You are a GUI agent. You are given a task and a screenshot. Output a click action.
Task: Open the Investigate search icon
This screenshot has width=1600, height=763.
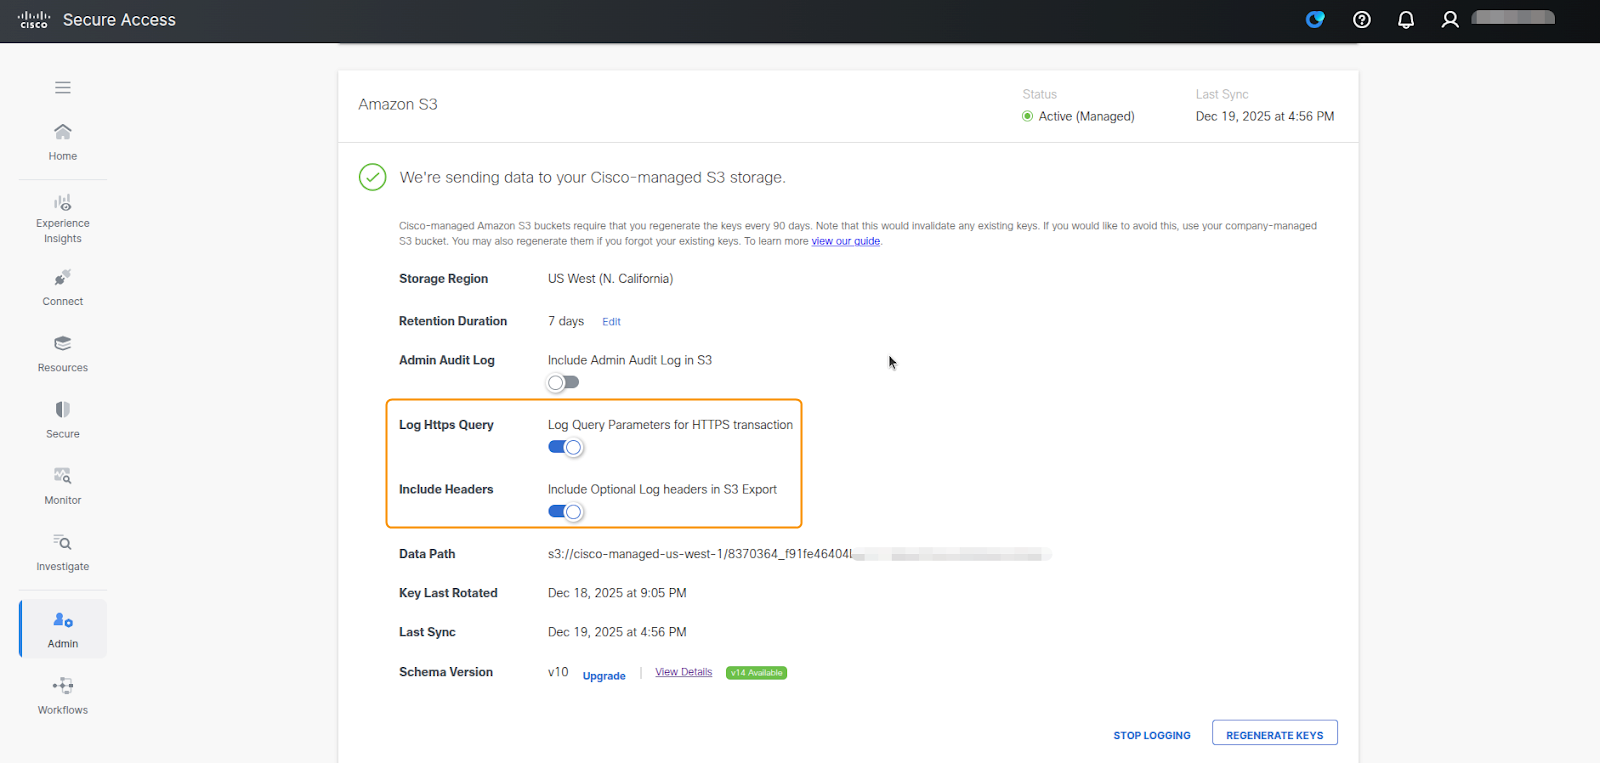(63, 543)
